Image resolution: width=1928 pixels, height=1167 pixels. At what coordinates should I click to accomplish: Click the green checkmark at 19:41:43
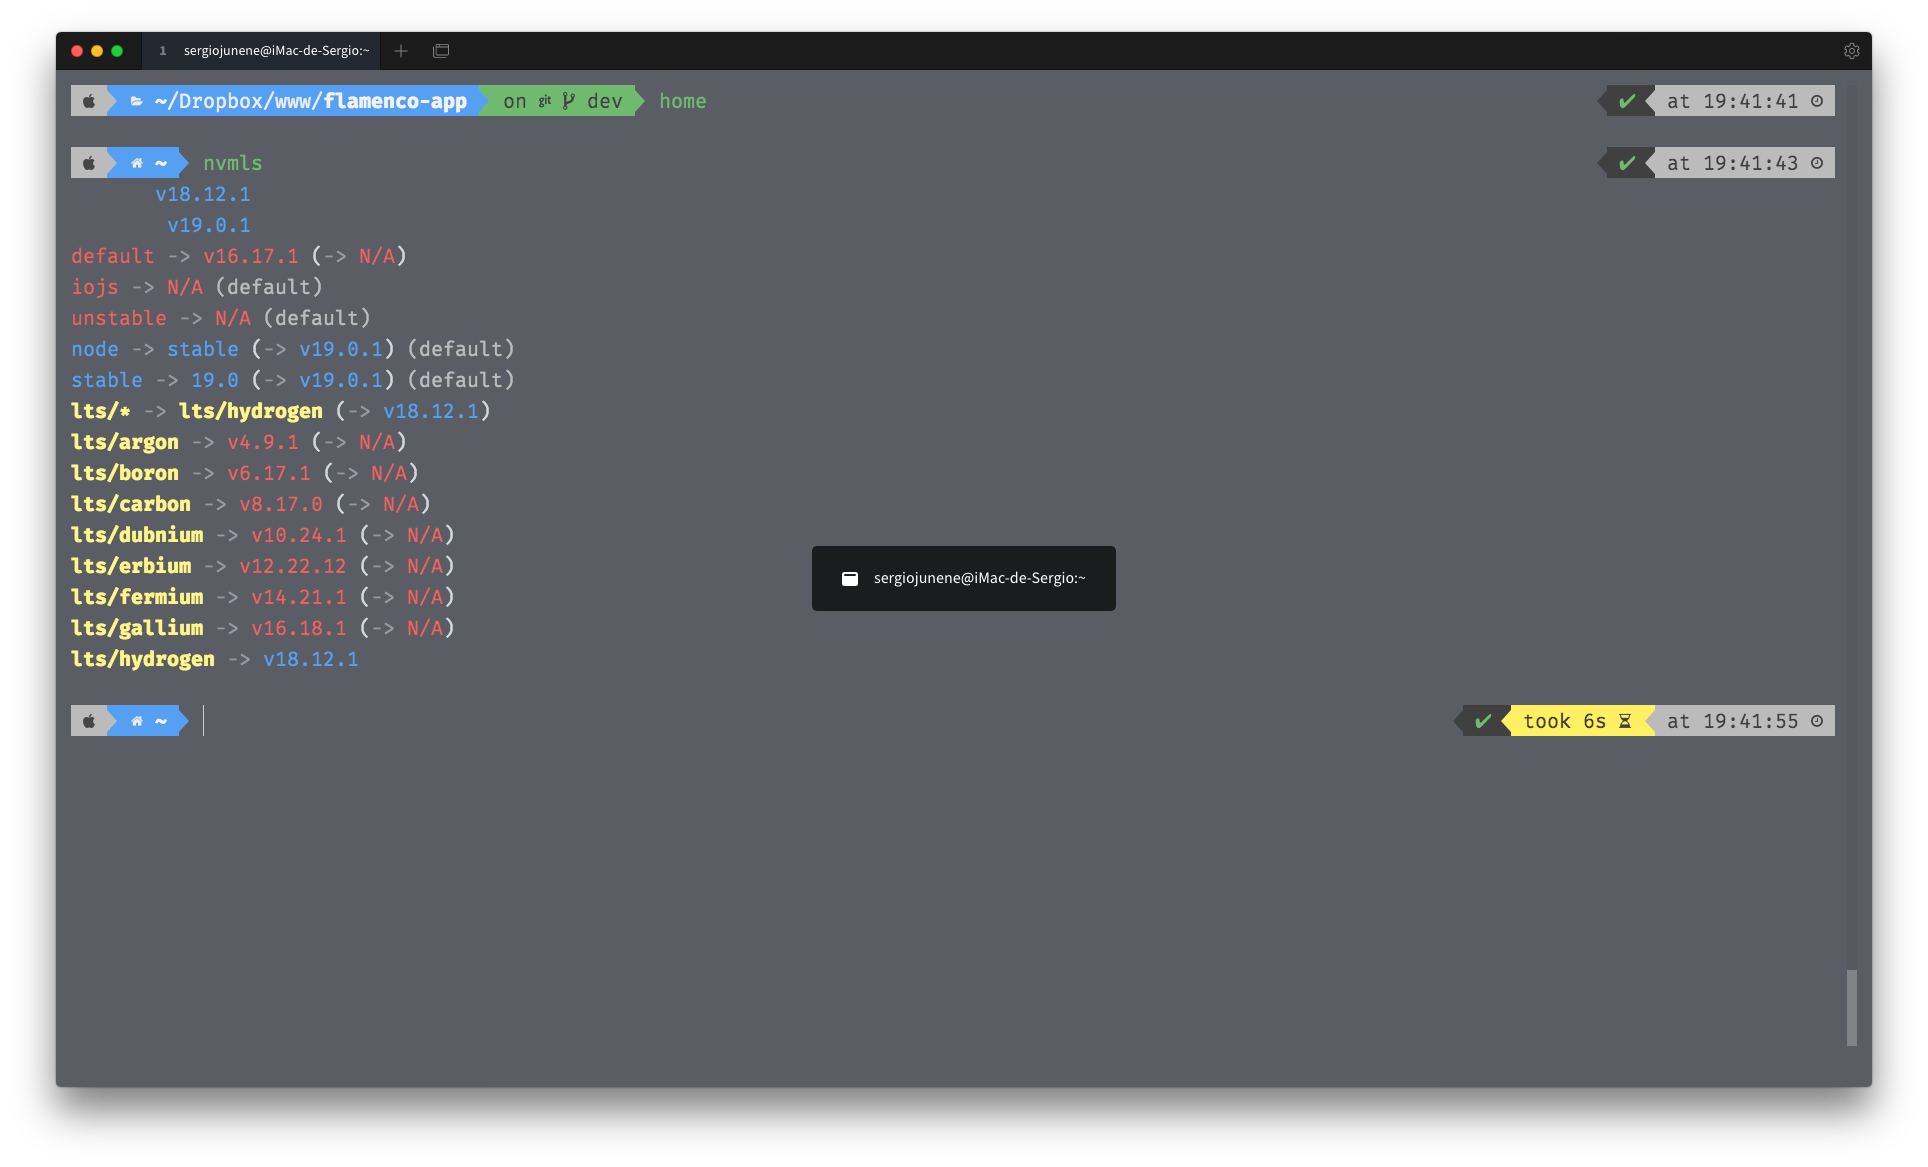[x=1627, y=163]
